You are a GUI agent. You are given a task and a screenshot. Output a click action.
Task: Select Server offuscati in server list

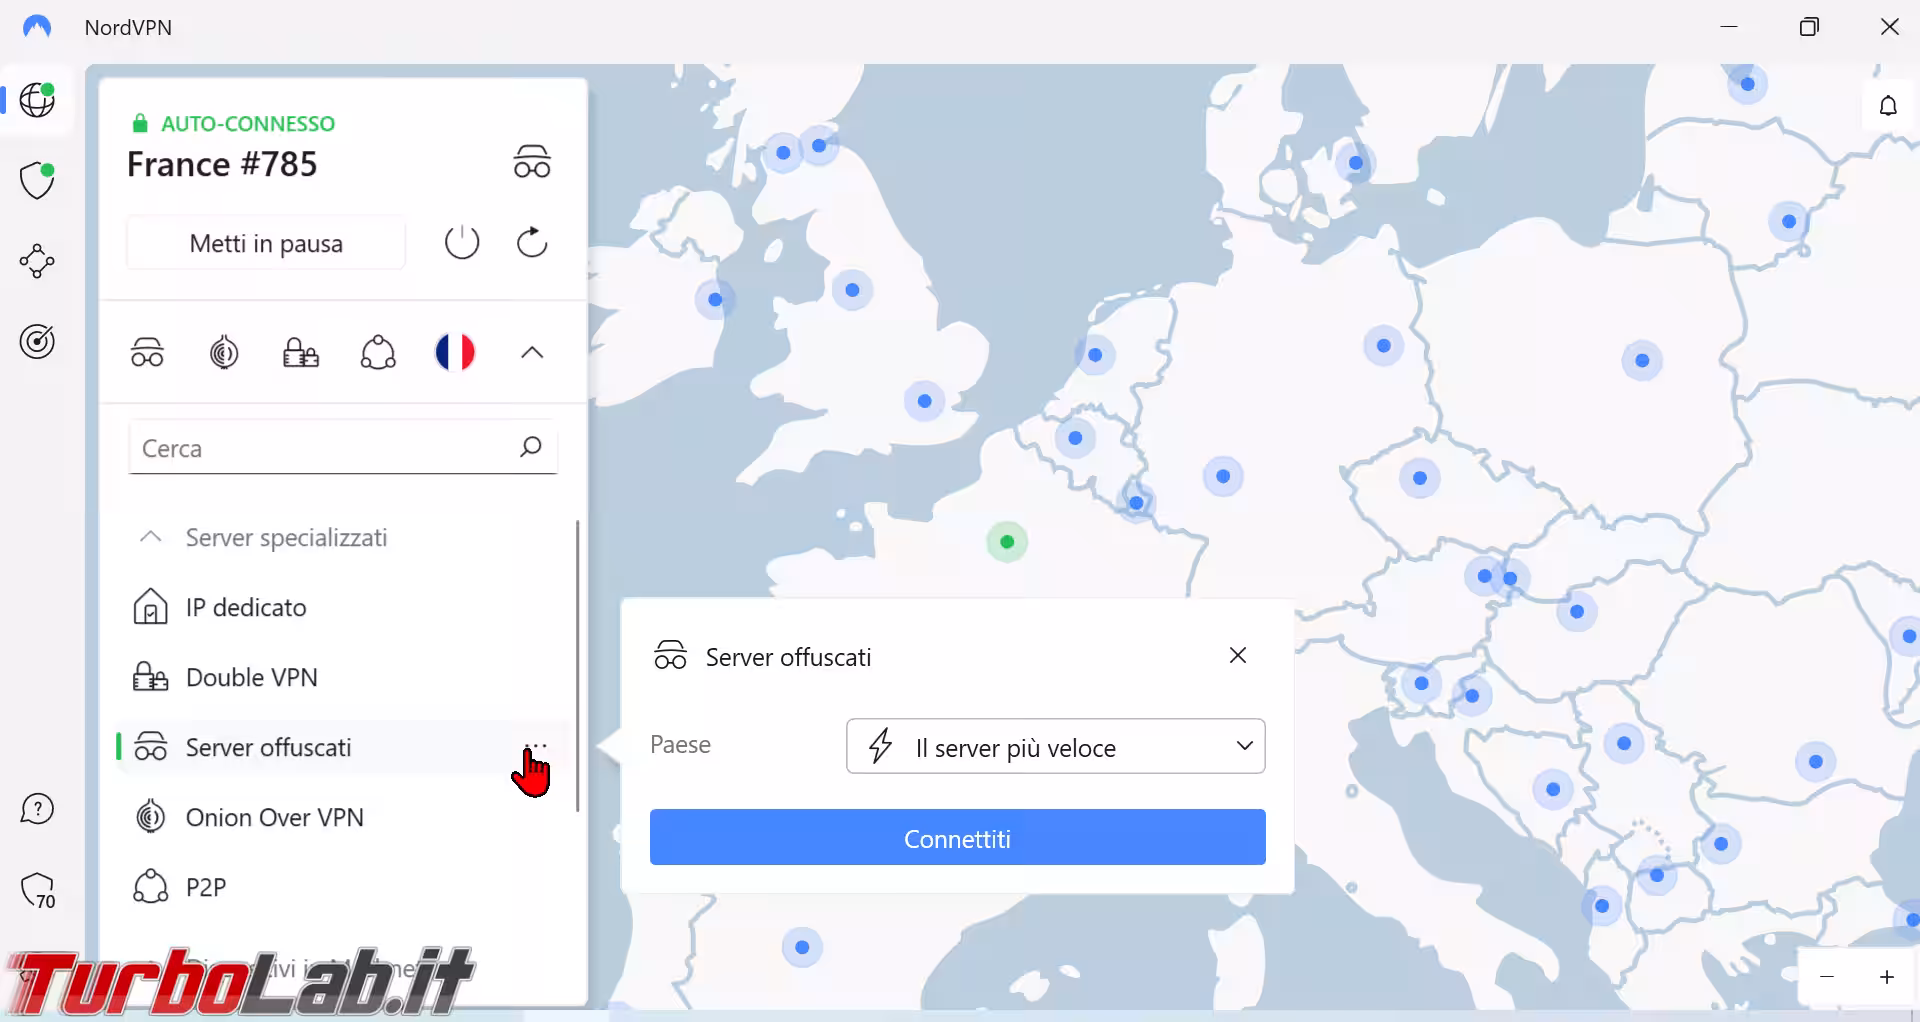click(x=343, y=747)
